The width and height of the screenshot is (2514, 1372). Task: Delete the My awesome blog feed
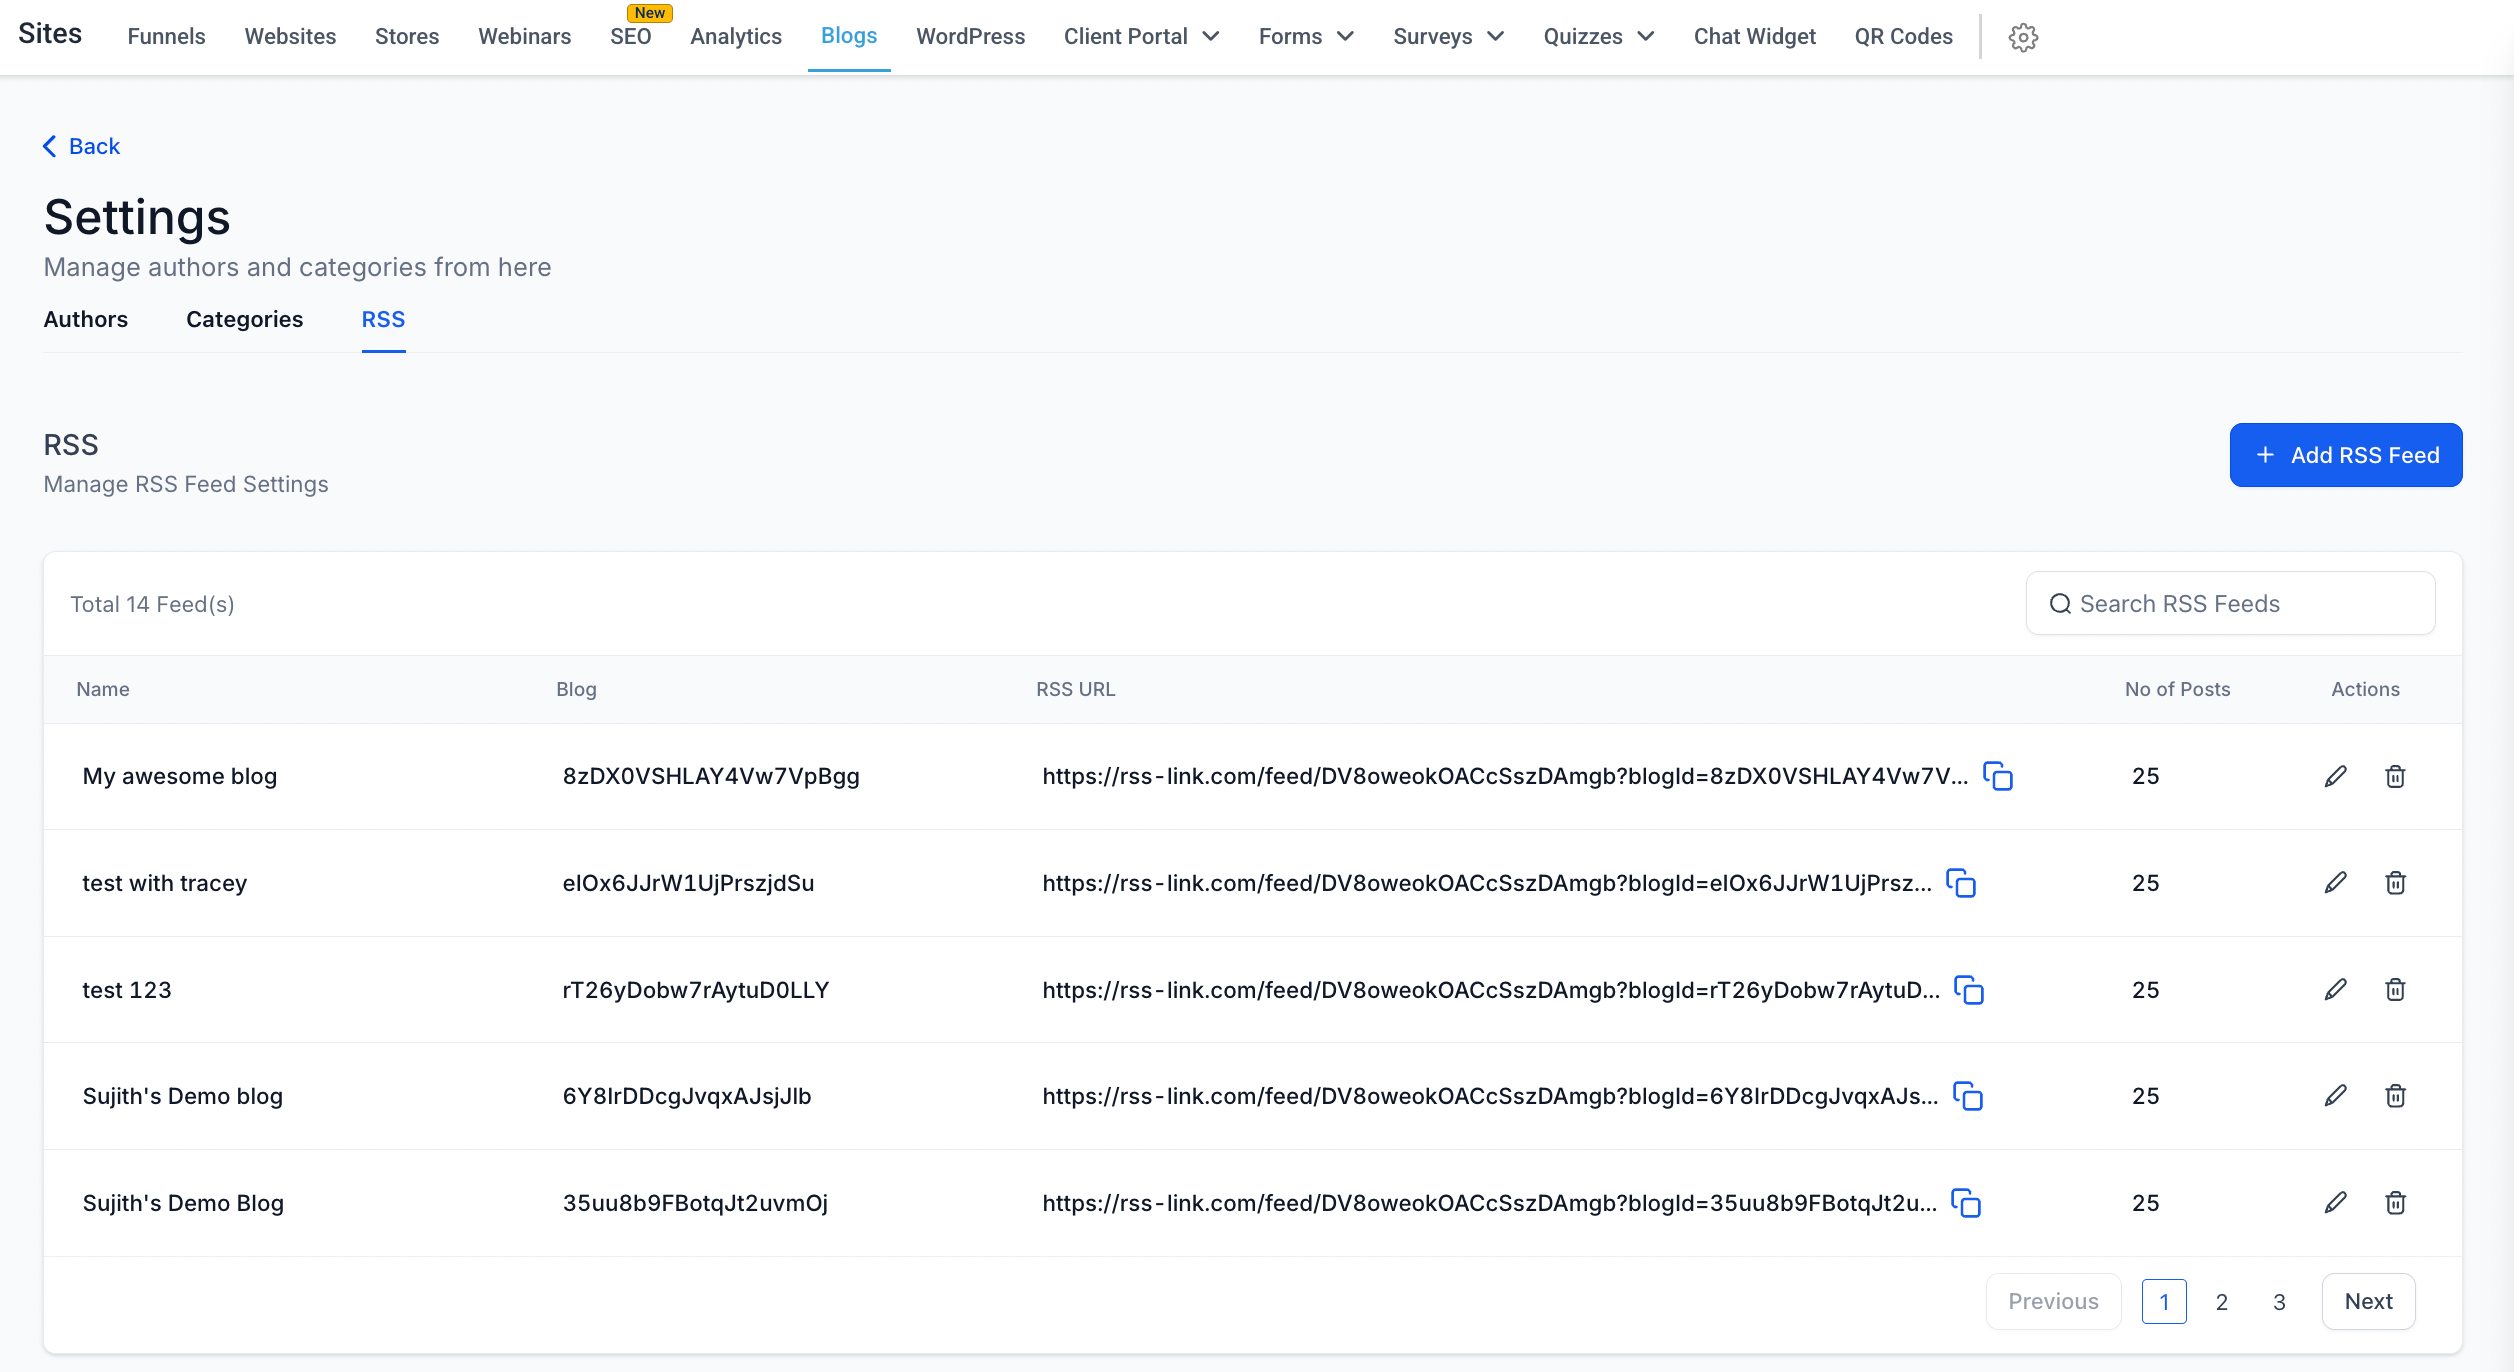[x=2395, y=776]
